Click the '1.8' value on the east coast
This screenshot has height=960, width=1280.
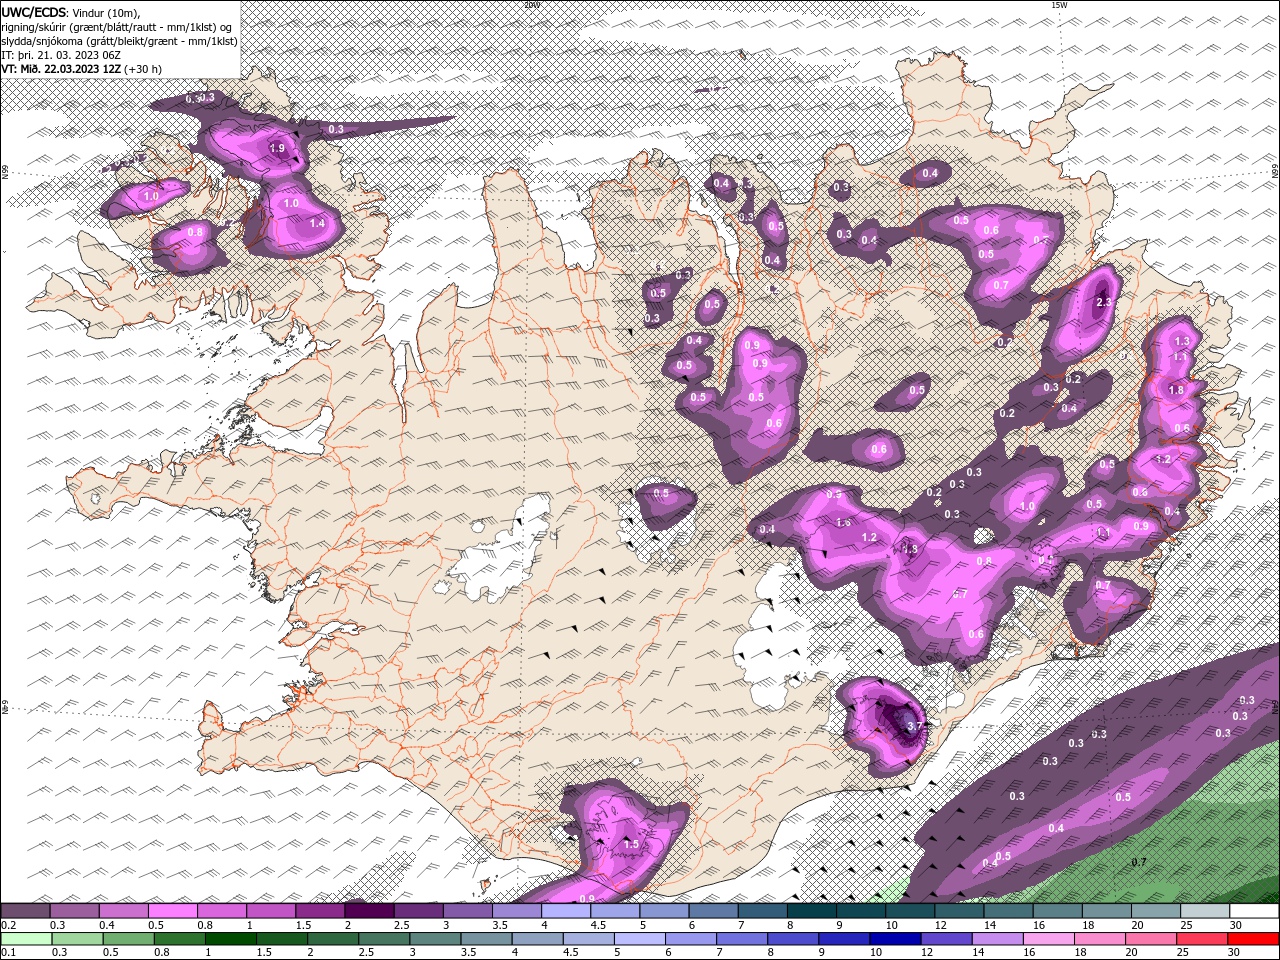pyautogui.click(x=1176, y=390)
